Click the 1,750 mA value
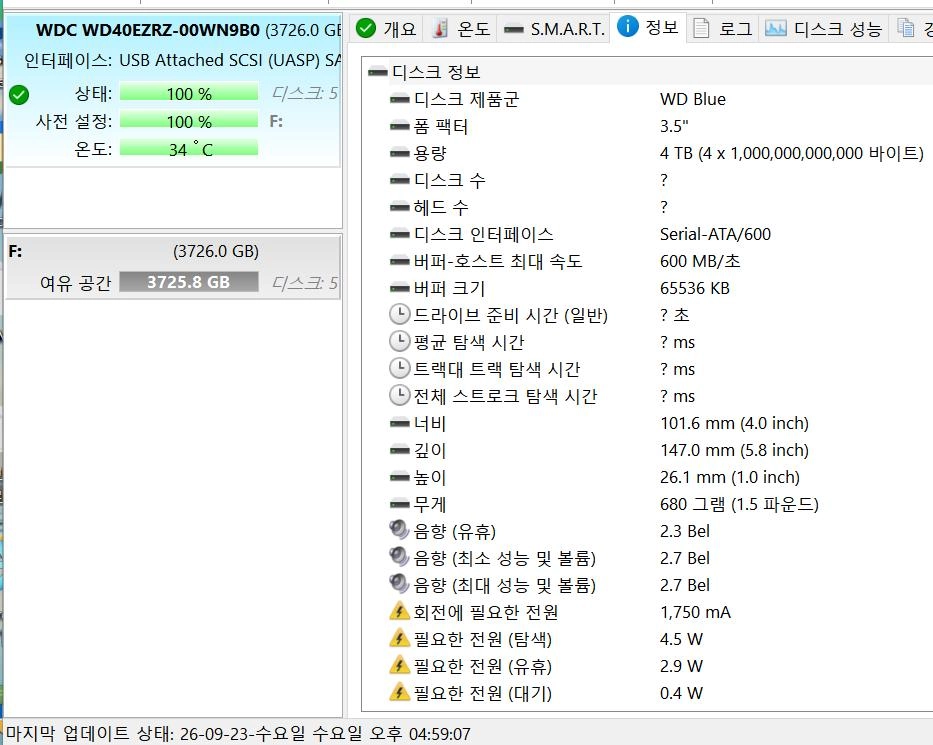Screen dimensions: 933x745 [695, 612]
